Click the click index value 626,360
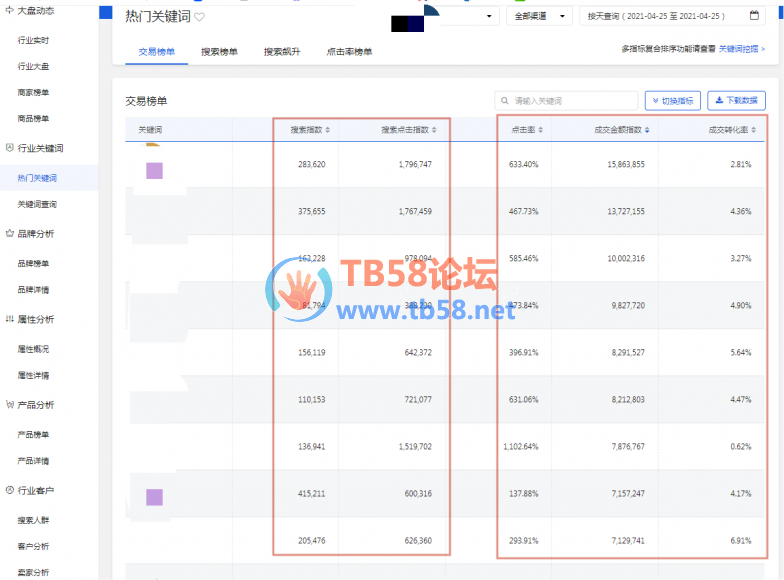Viewport: 784px width, 580px height. 418,540
